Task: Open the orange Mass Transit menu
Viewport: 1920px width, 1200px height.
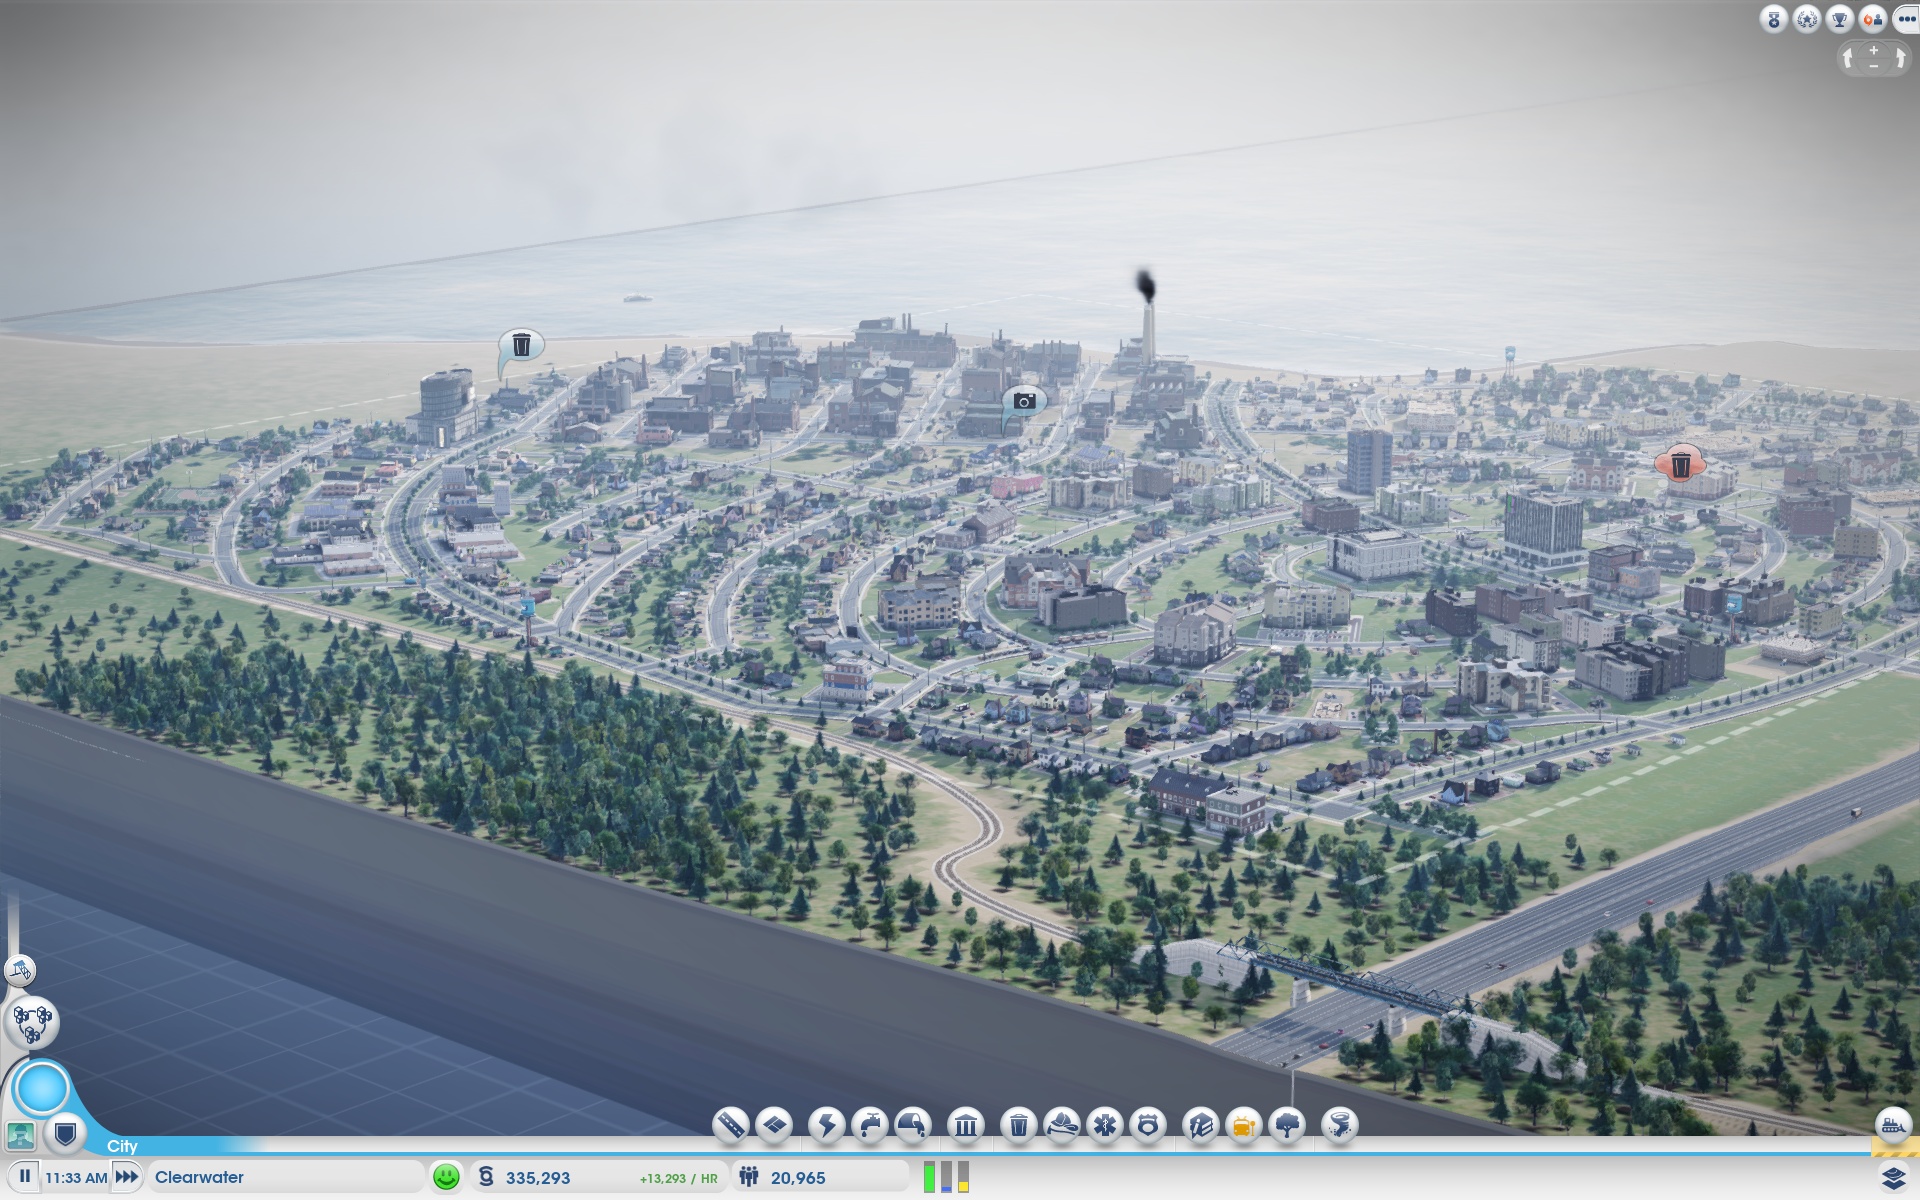Action: (1243, 1125)
